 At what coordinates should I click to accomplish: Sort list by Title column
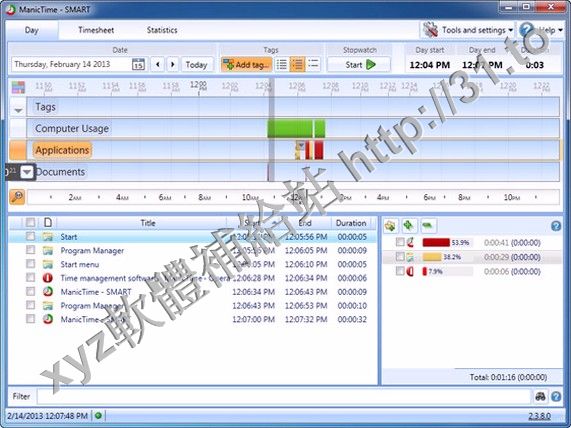pyautogui.click(x=148, y=223)
